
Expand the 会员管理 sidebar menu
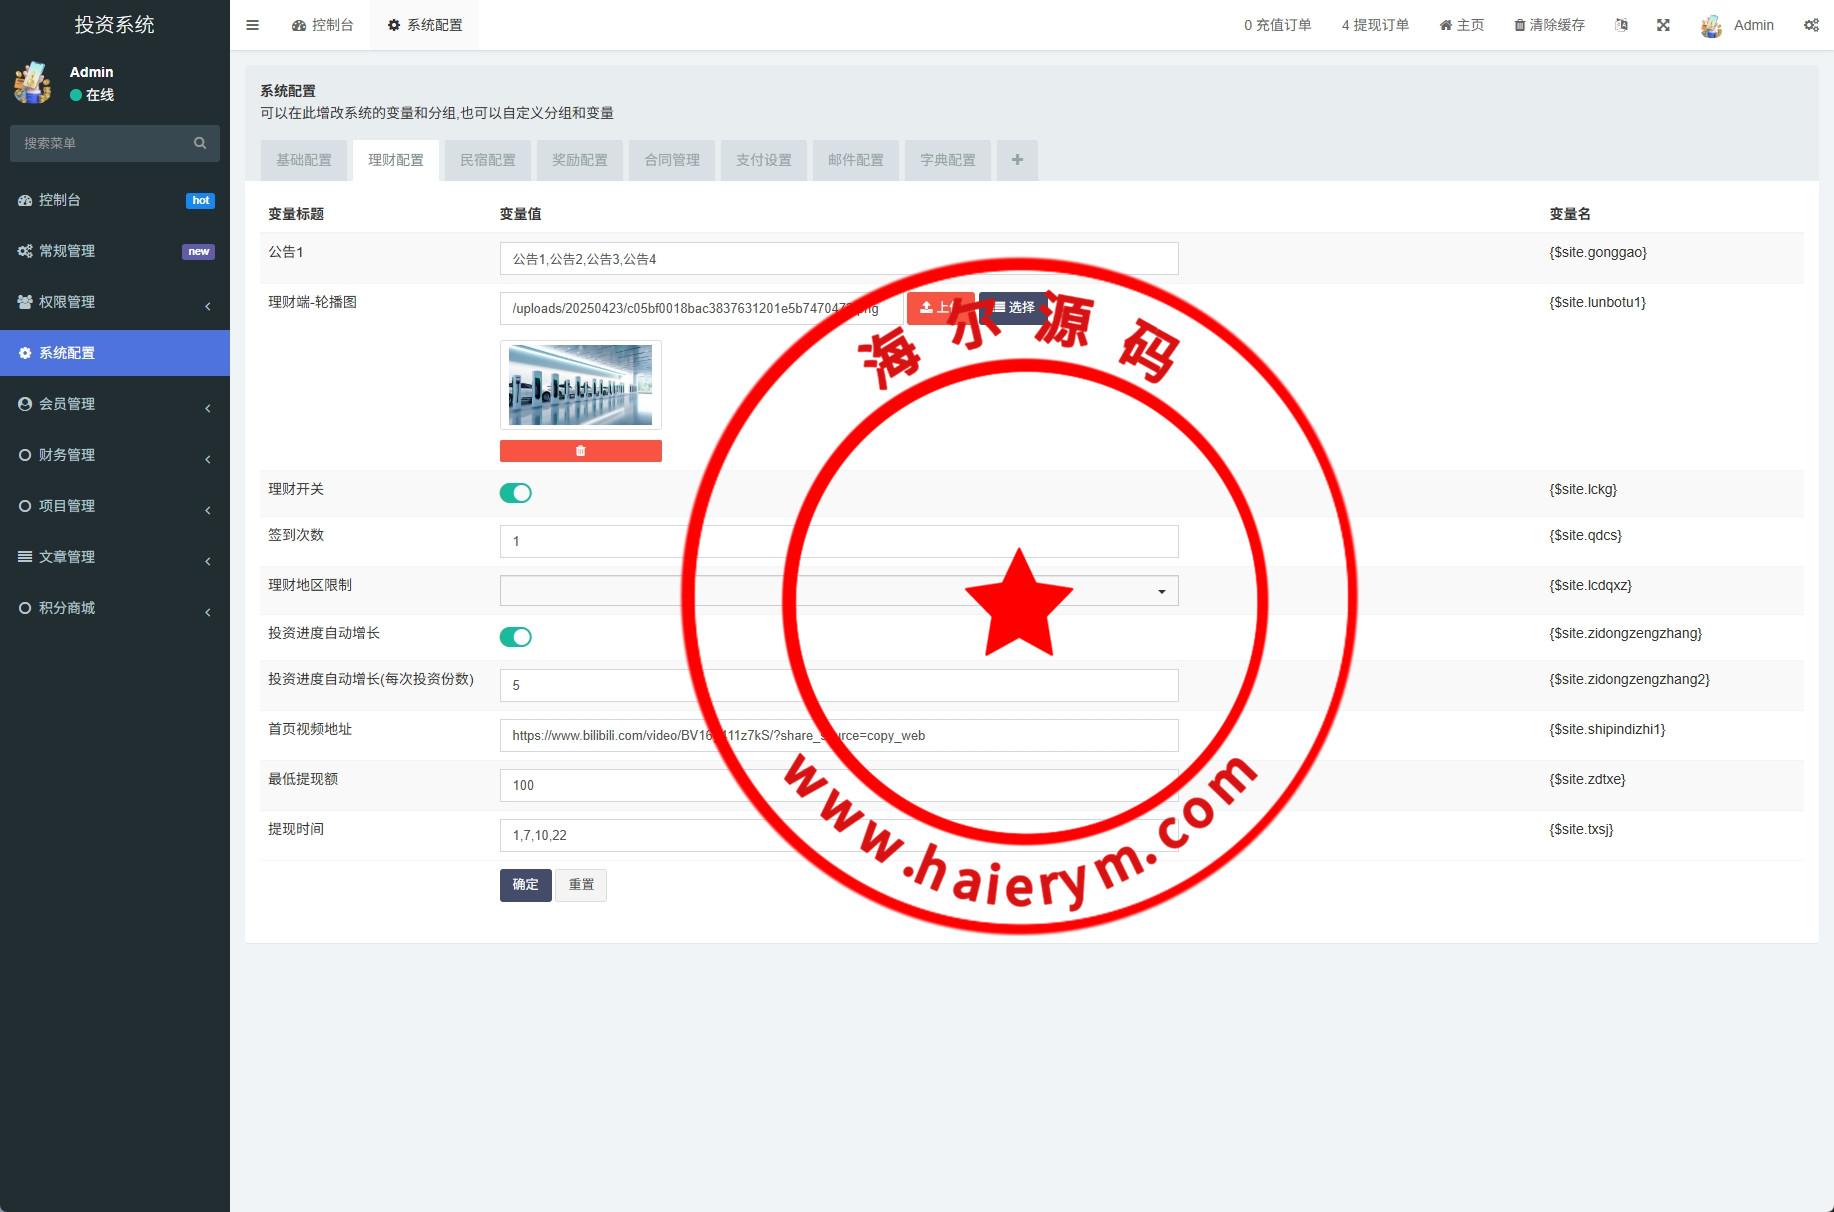pos(114,404)
